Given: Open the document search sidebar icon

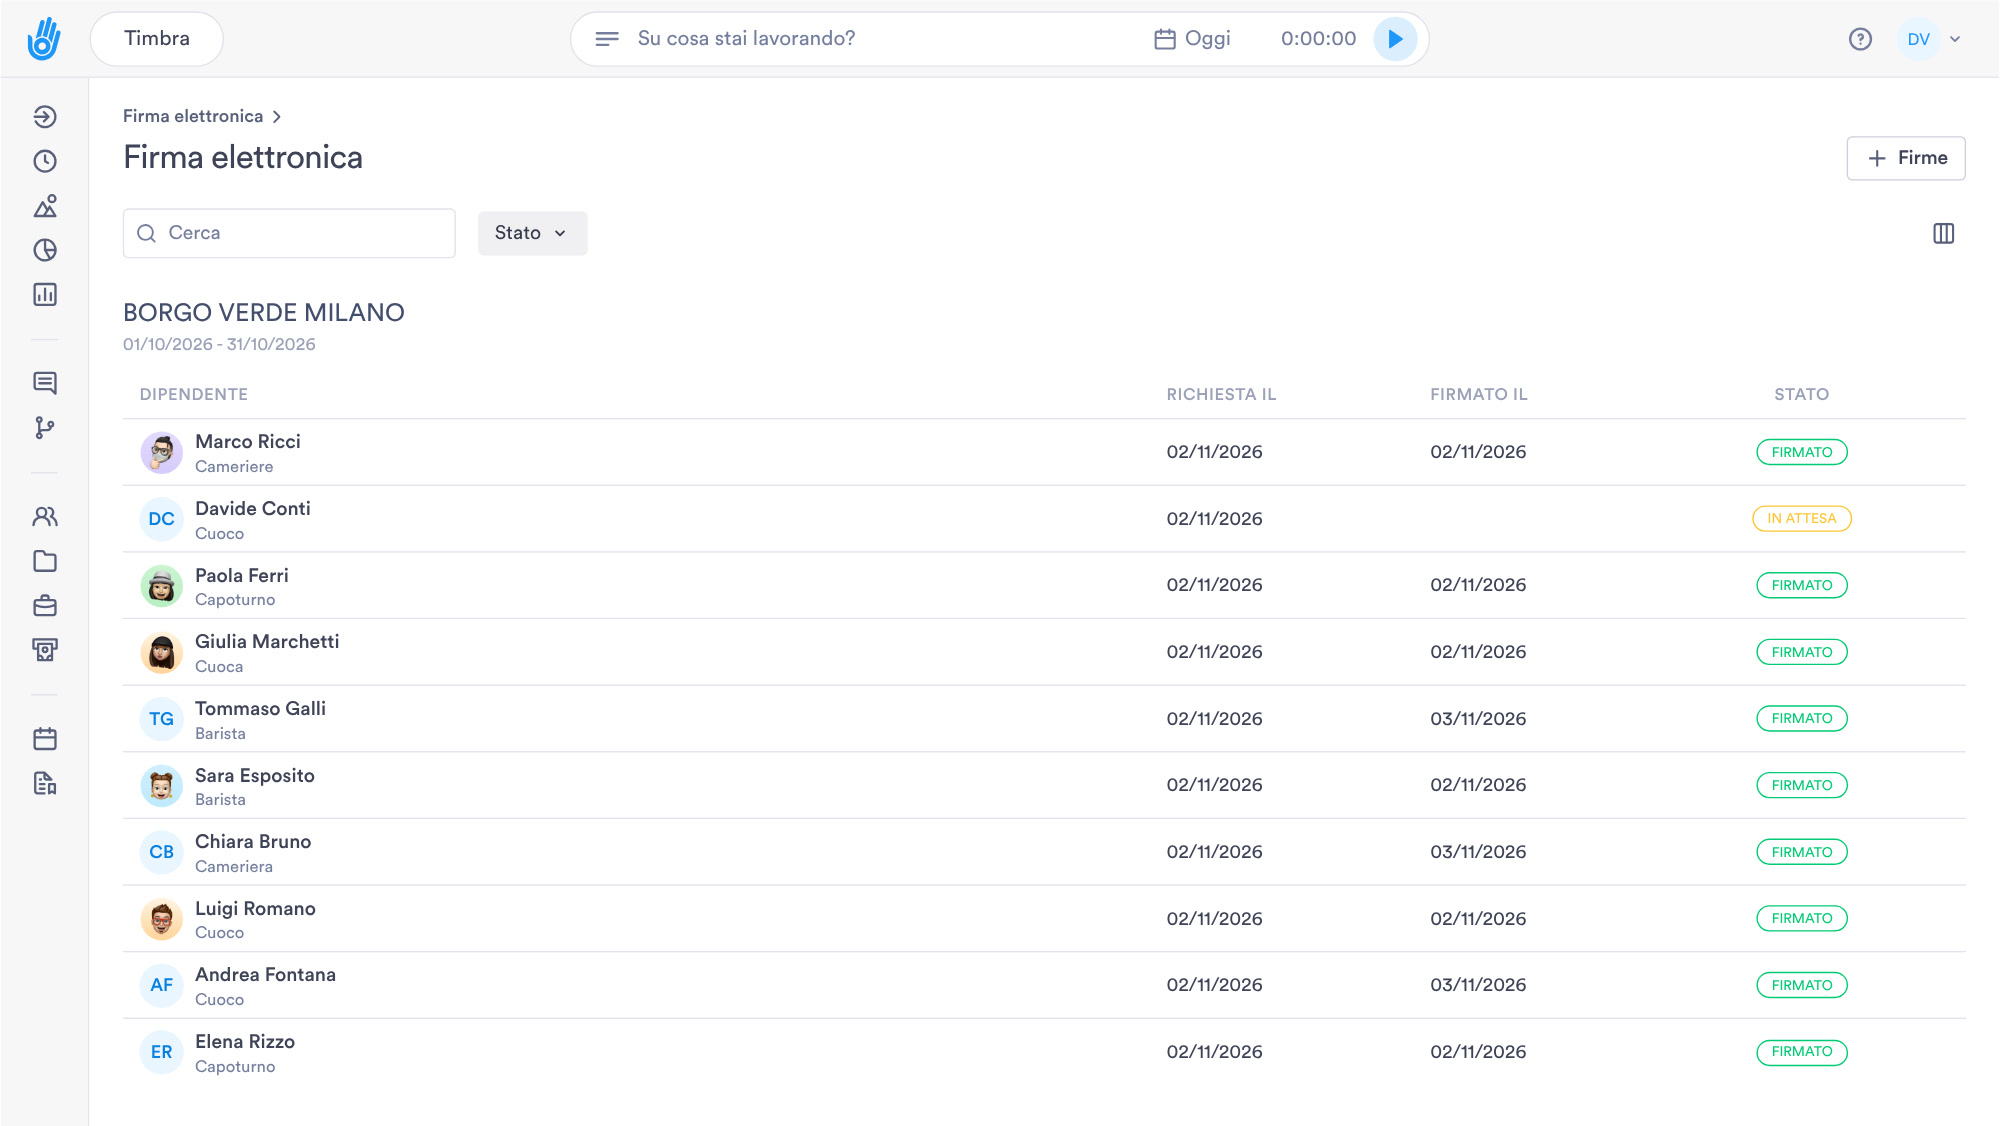Looking at the screenshot, I should coord(45,783).
